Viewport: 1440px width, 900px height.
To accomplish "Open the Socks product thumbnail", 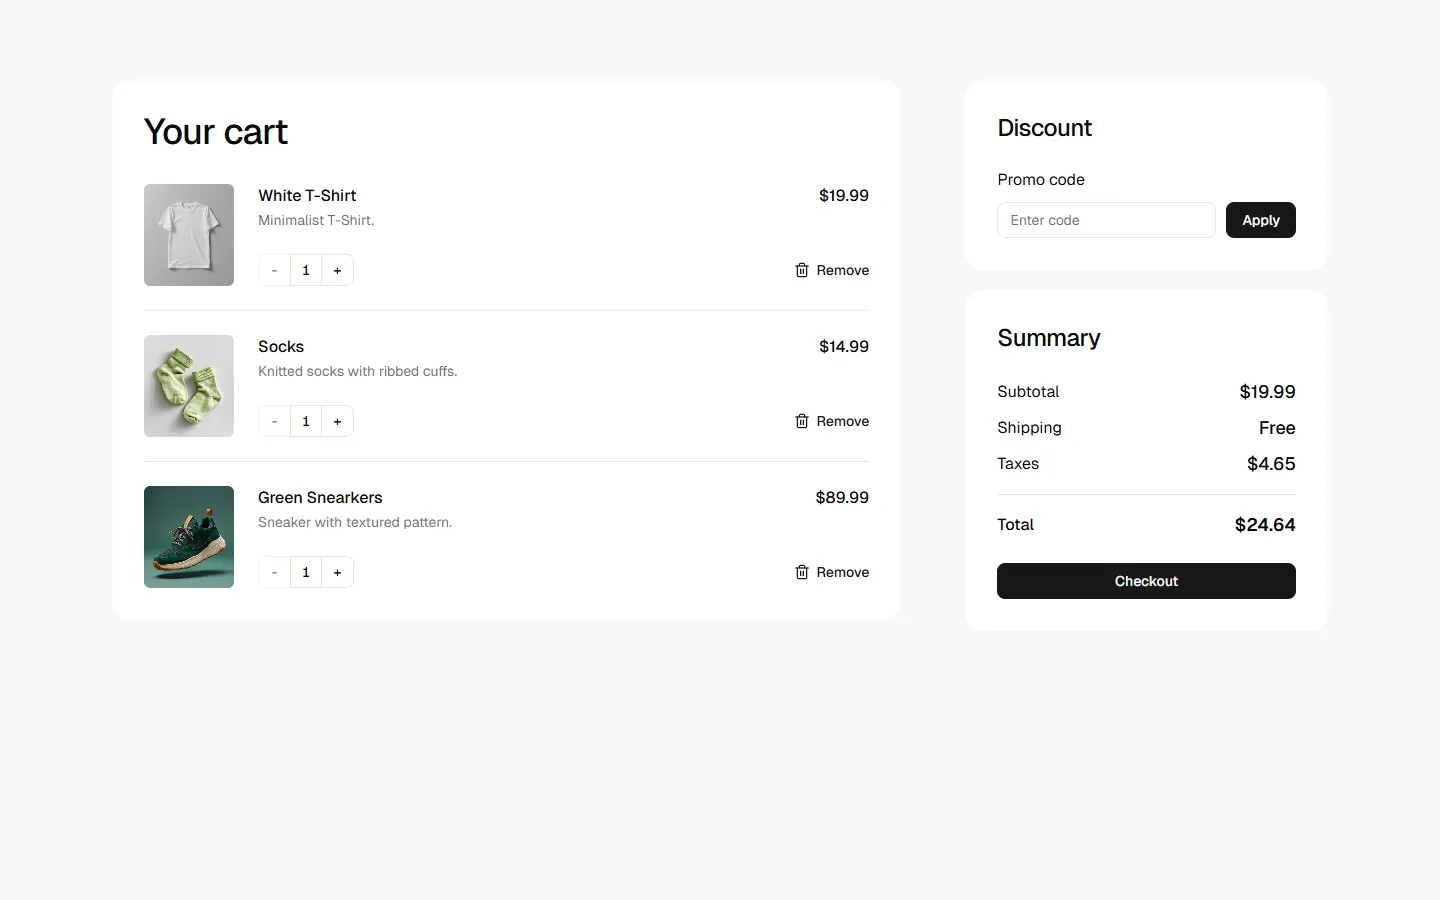I will point(188,386).
